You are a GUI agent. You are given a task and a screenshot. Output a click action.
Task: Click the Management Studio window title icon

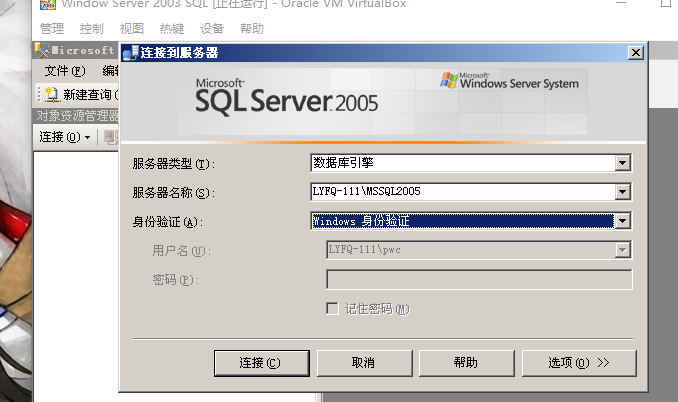point(42,51)
